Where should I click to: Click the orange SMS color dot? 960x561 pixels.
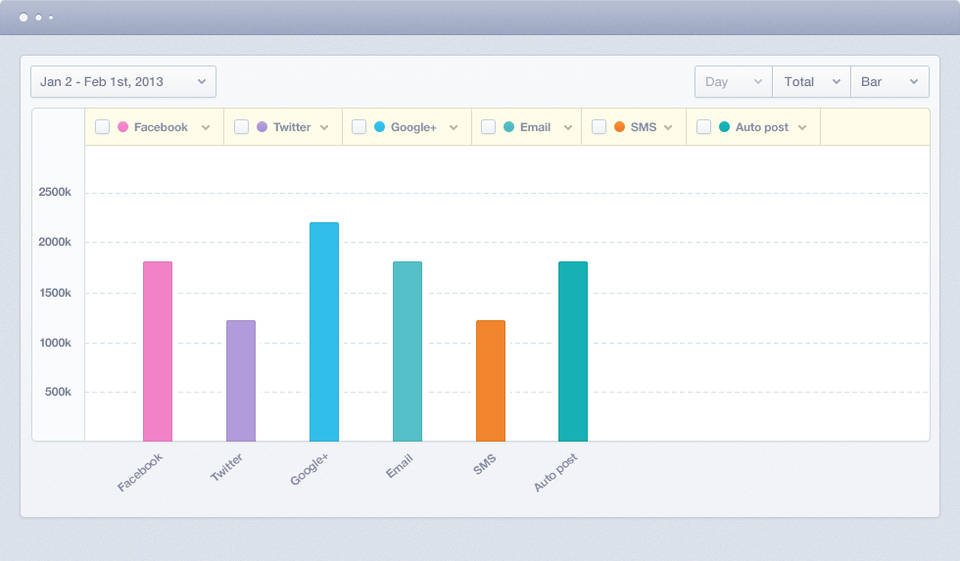click(x=620, y=127)
